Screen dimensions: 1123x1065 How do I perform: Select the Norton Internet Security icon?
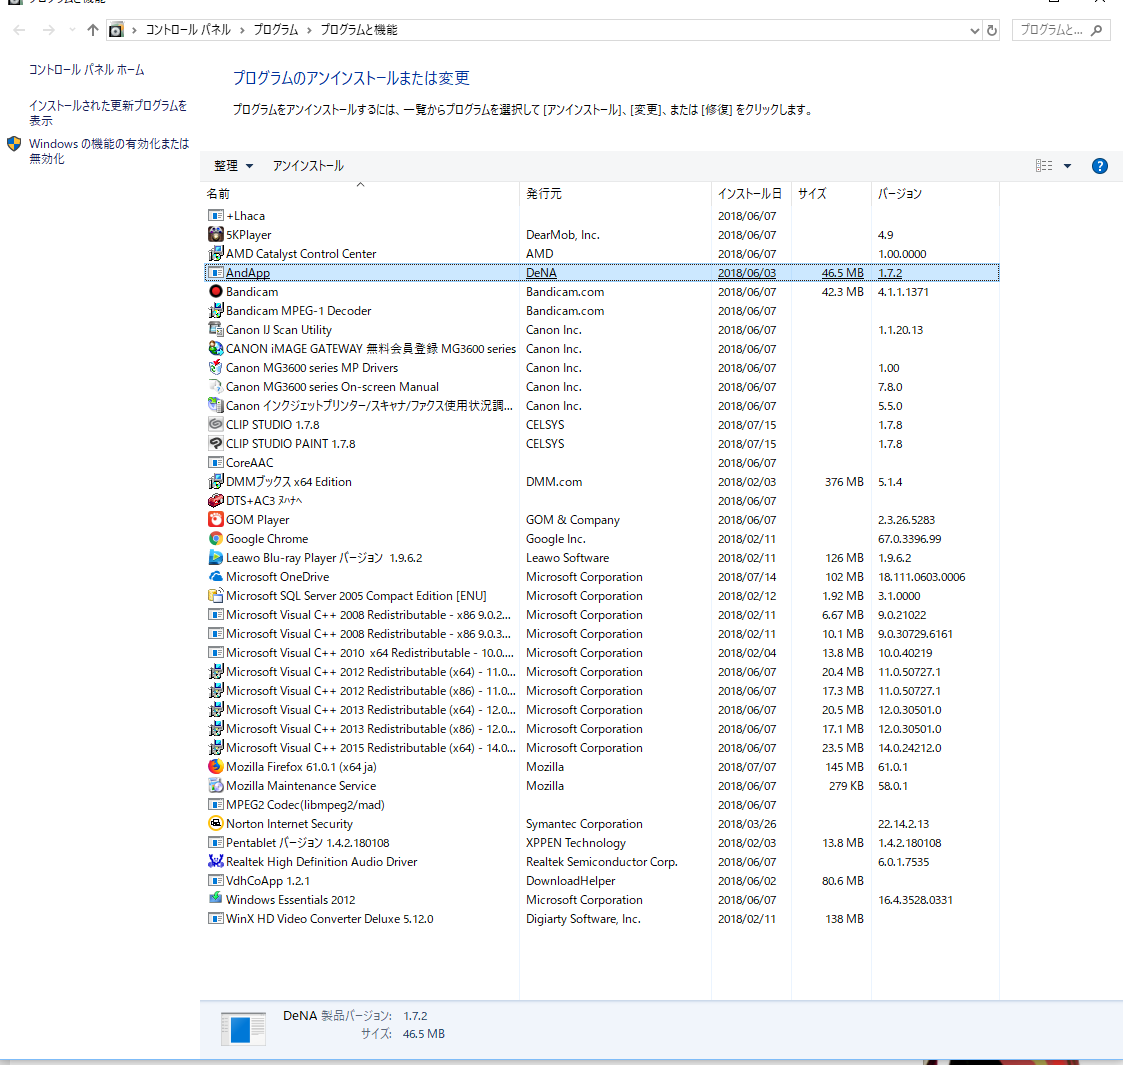(215, 824)
